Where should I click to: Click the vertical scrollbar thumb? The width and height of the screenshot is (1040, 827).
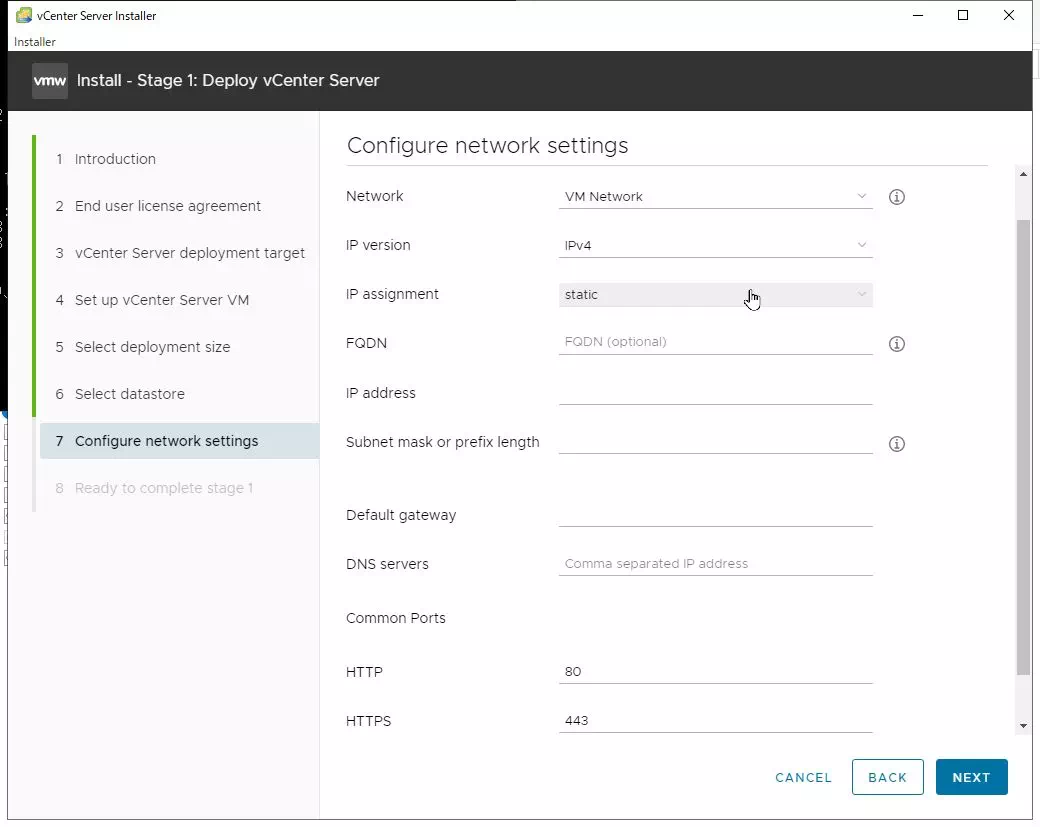1023,448
